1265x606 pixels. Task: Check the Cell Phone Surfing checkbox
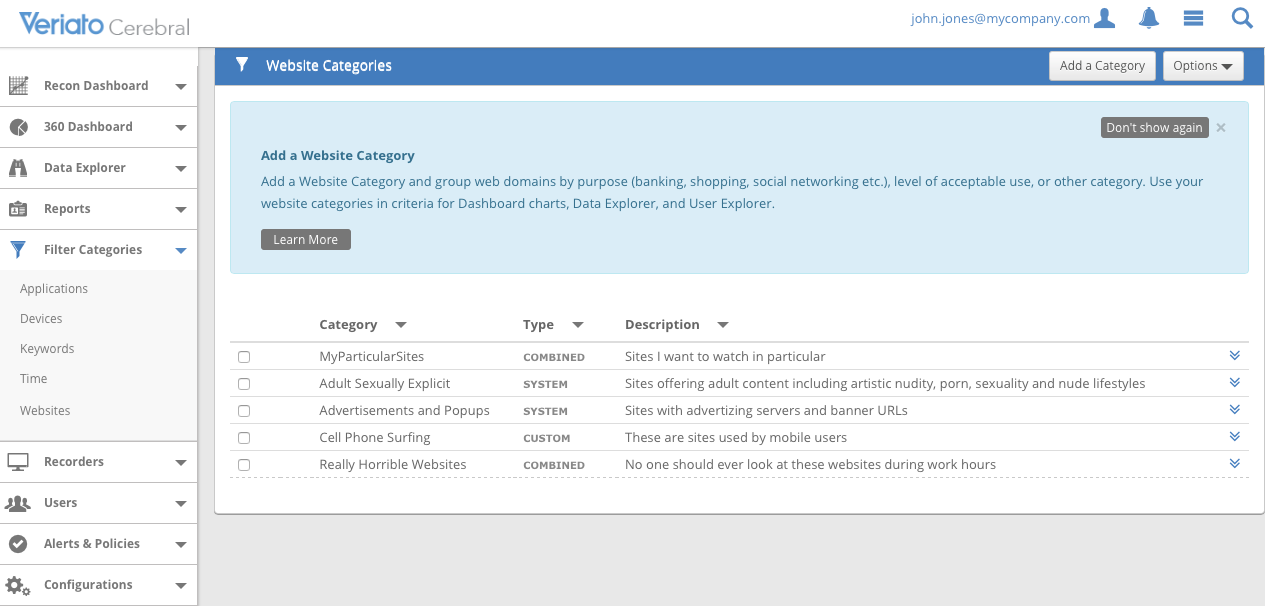(244, 438)
